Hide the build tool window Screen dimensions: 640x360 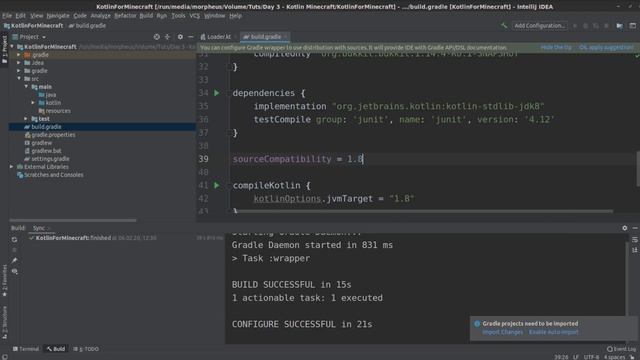click(x=635, y=228)
